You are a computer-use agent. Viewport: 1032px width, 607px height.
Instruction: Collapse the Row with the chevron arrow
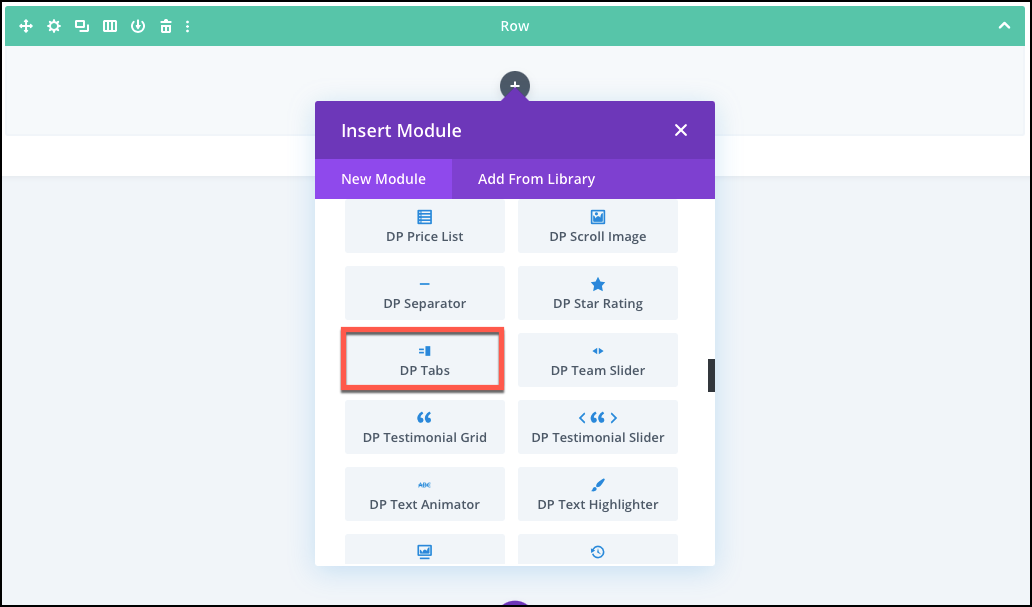click(1005, 26)
